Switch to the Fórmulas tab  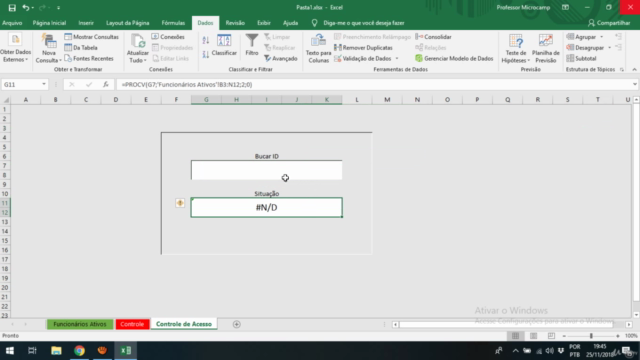point(173,23)
